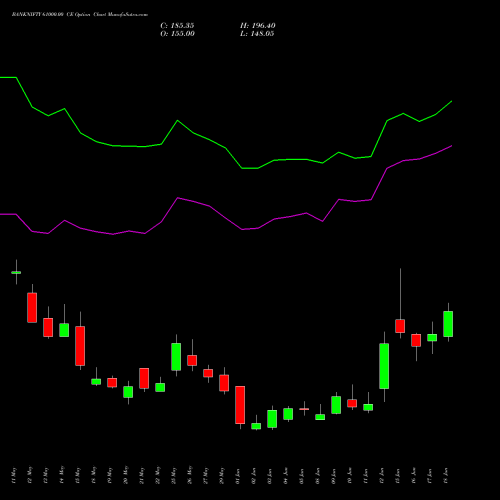Click the green candle above 25 May
The height and width of the screenshot is (500, 500).
click(x=176, y=357)
